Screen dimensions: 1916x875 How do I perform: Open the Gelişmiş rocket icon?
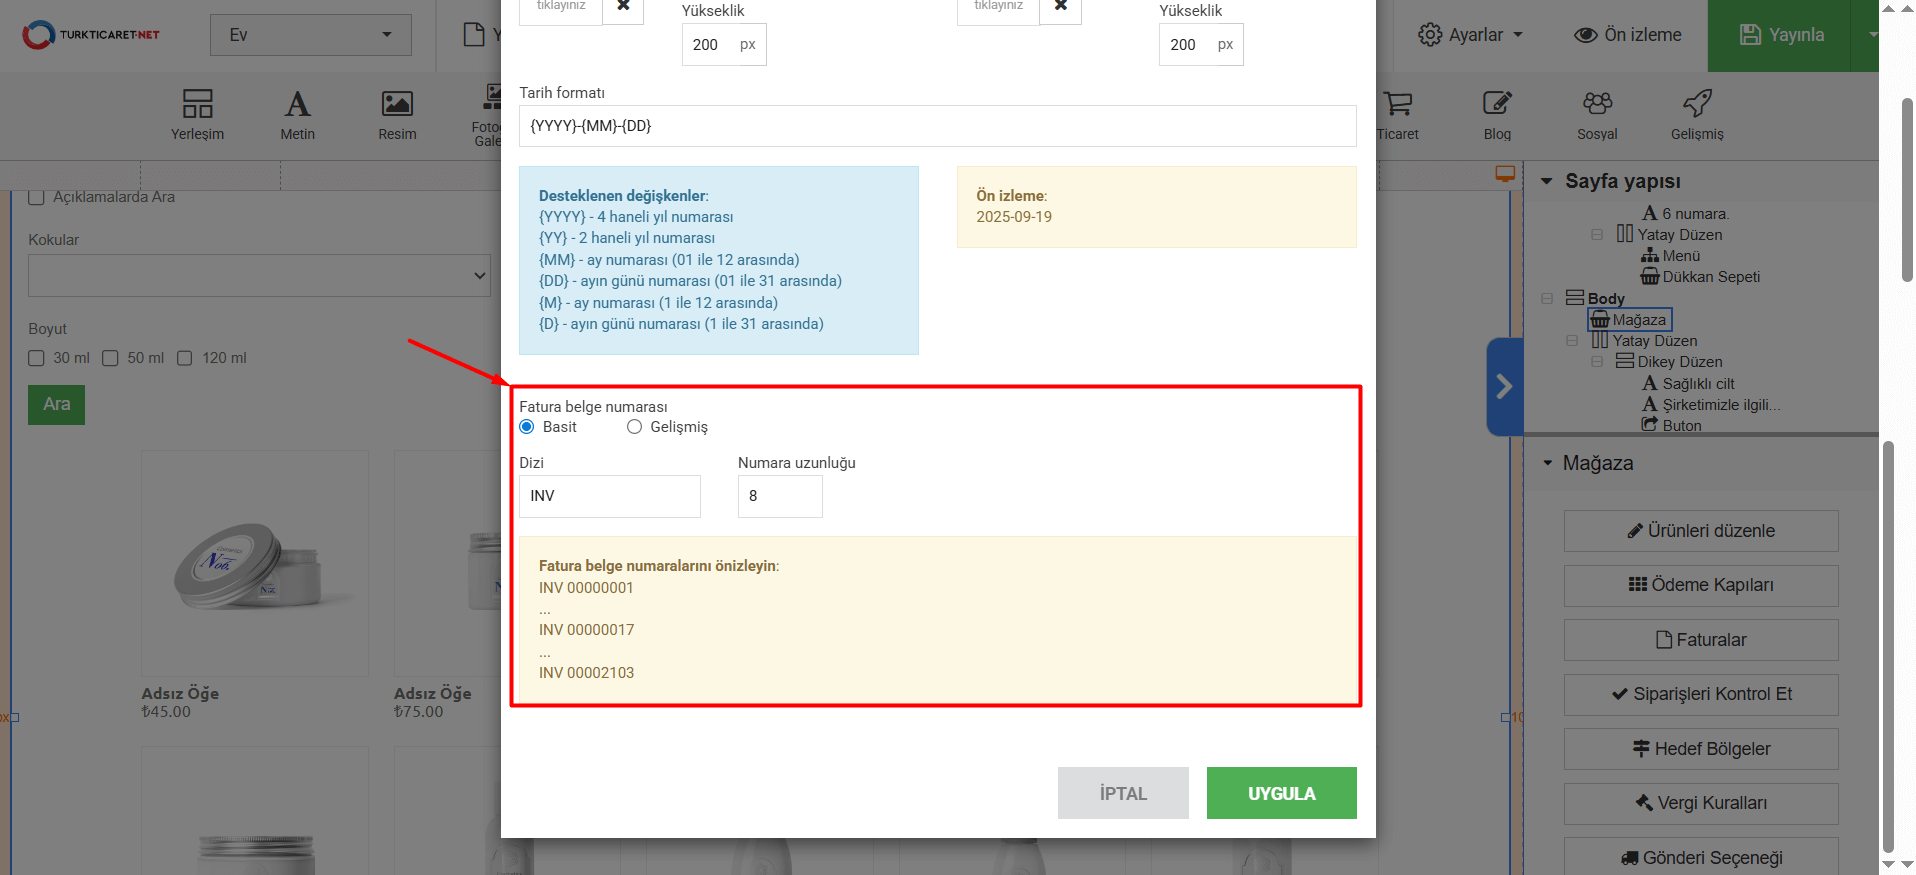click(x=1697, y=114)
